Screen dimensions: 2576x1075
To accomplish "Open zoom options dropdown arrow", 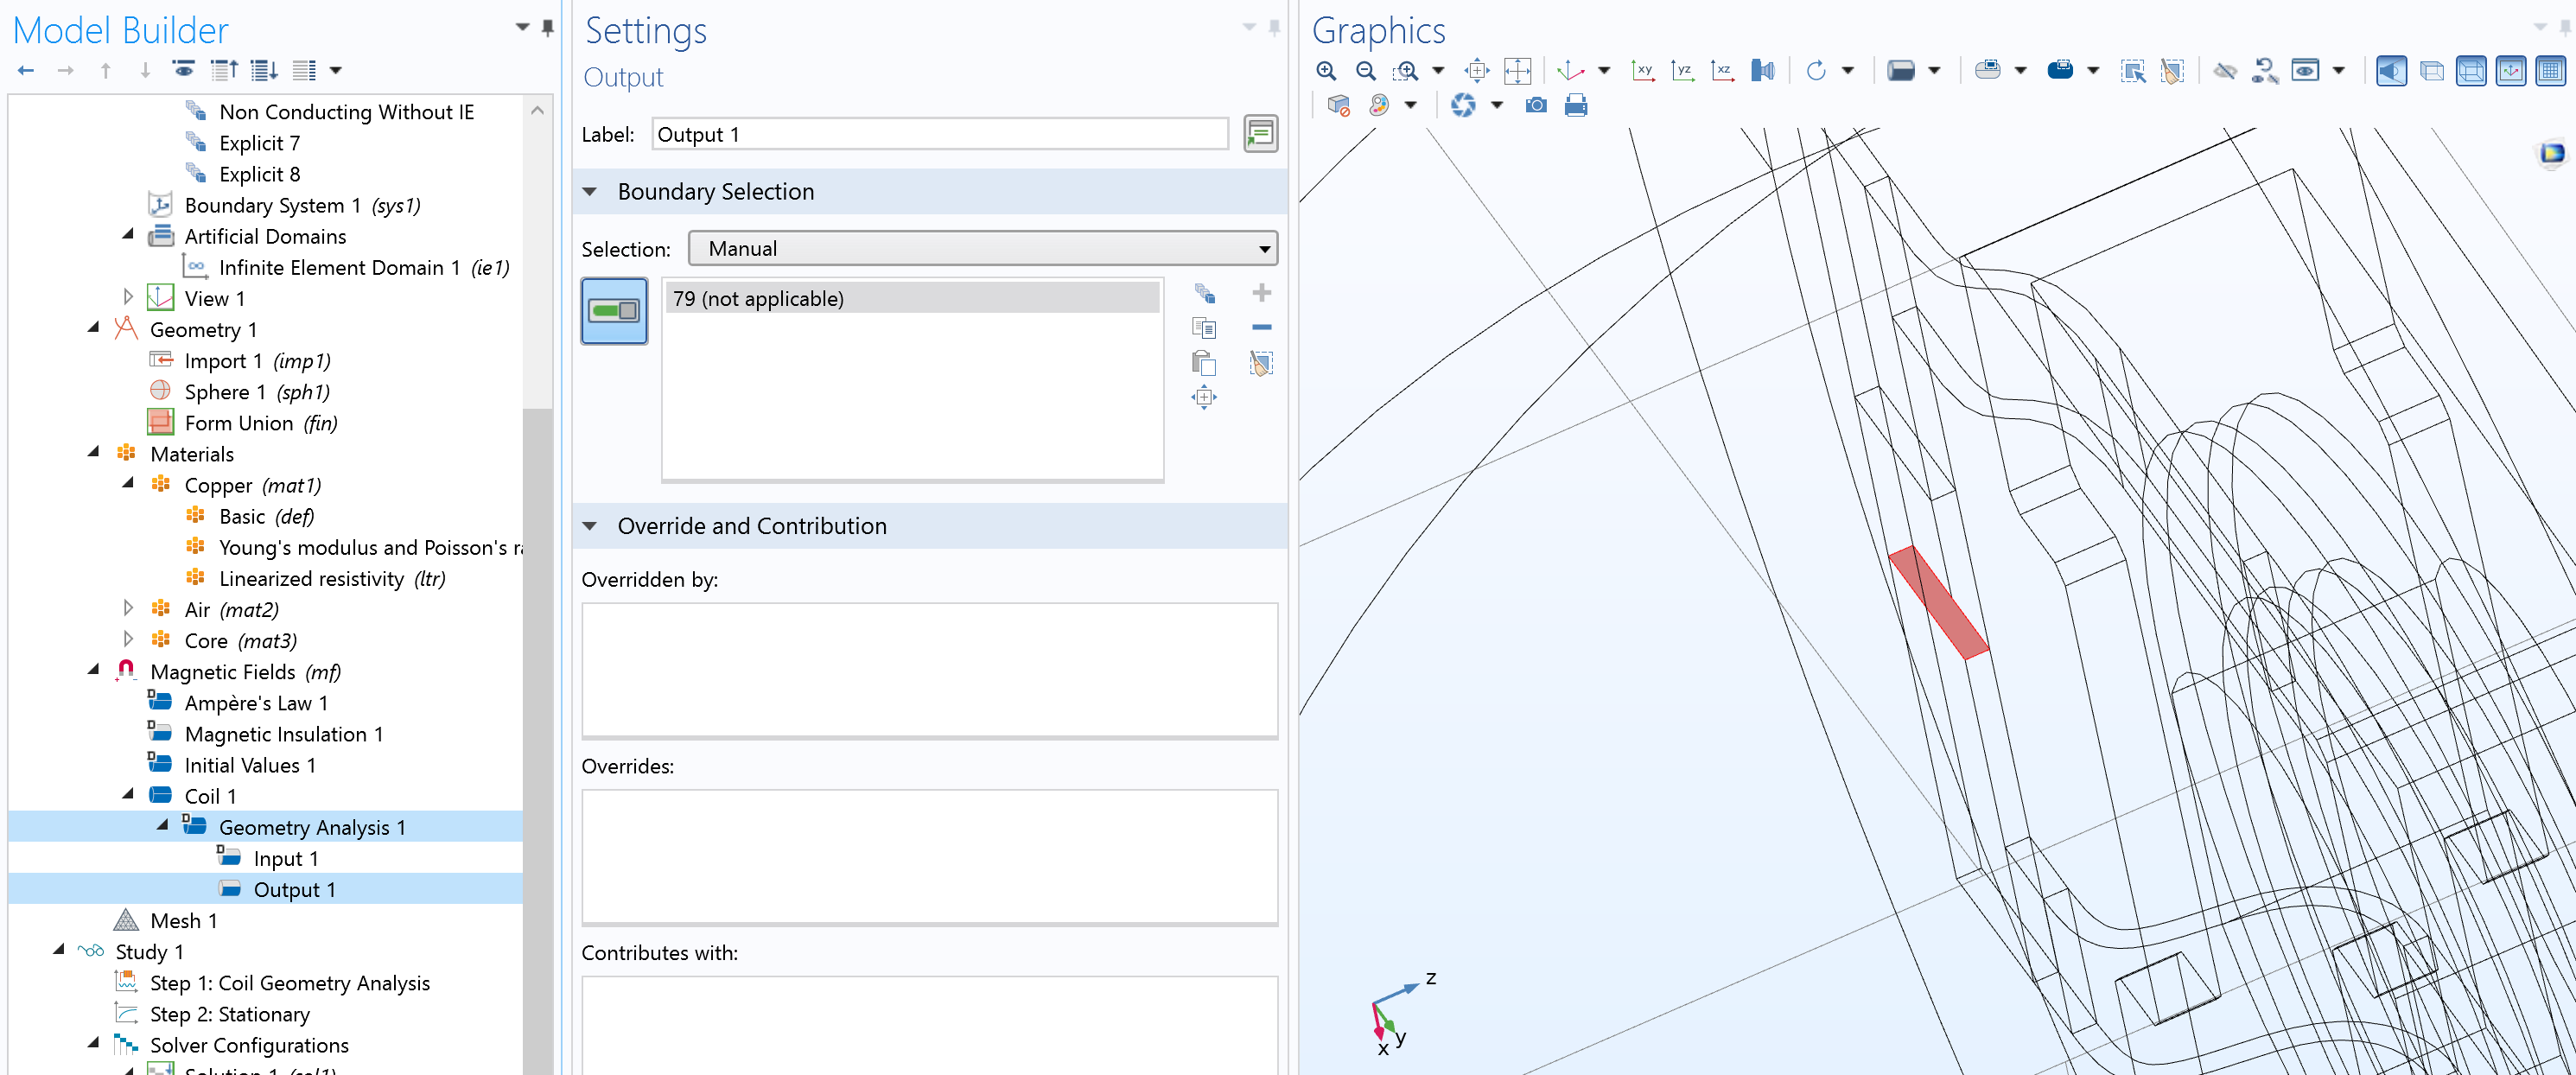I will coord(1438,70).
